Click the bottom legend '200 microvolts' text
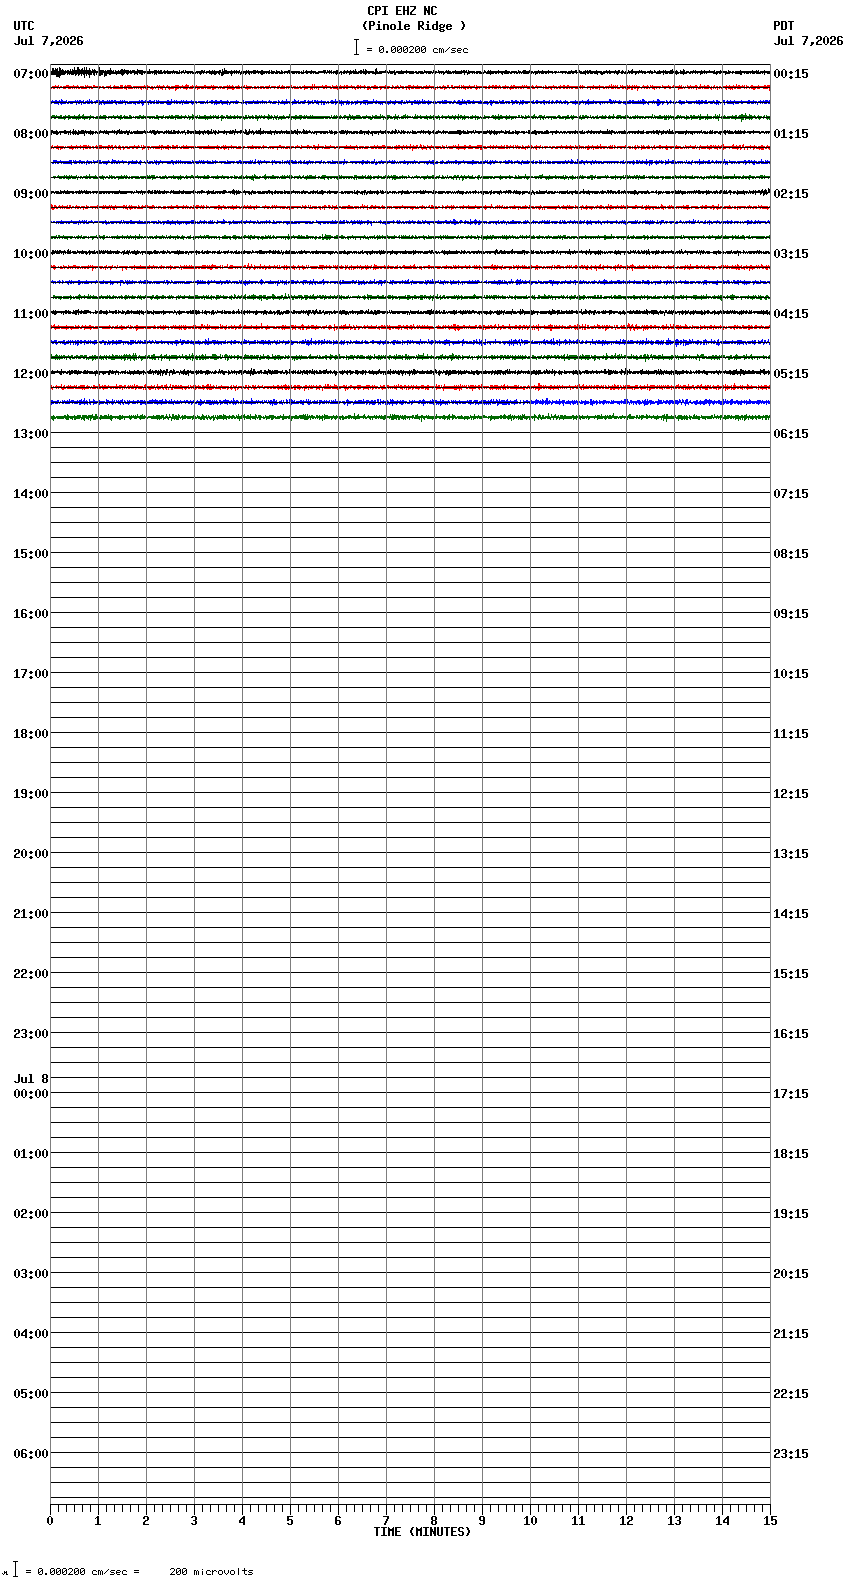 click(x=211, y=1572)
